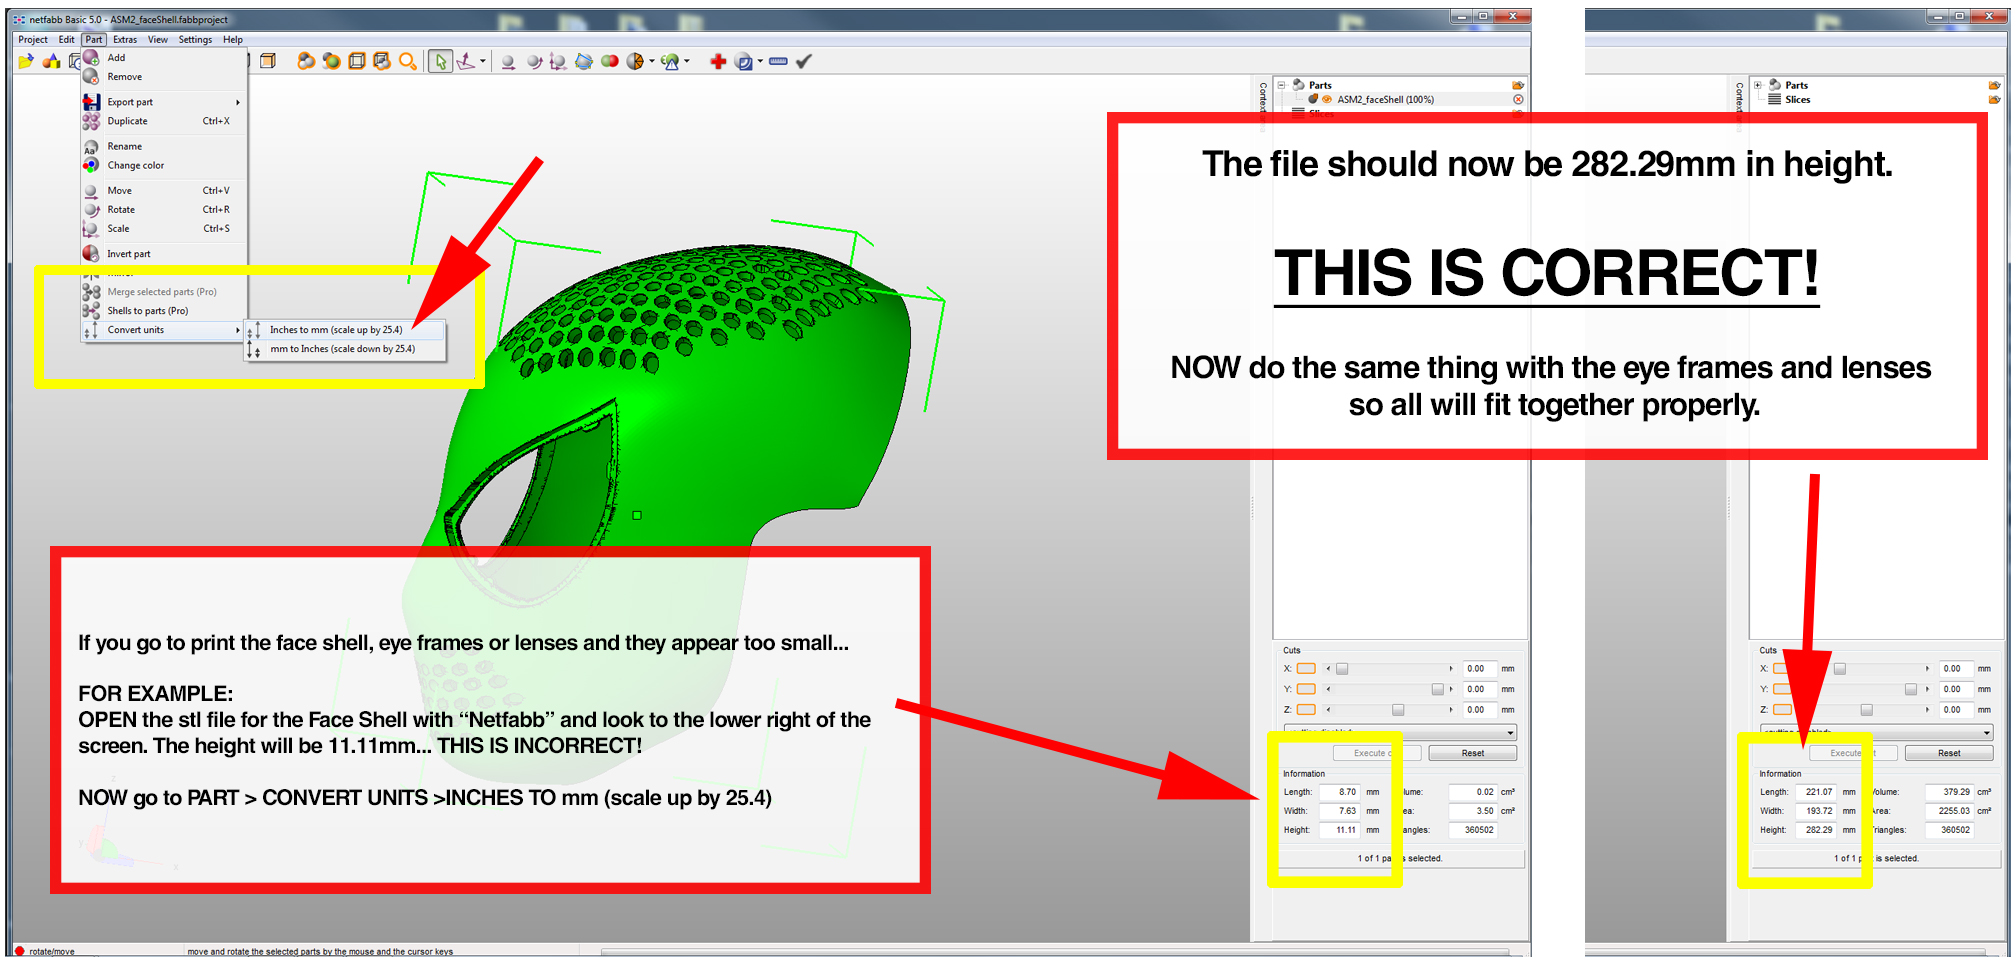This screenshot has width=2016, height=966.
Task: Open the View menu
Action: [158, 40]
